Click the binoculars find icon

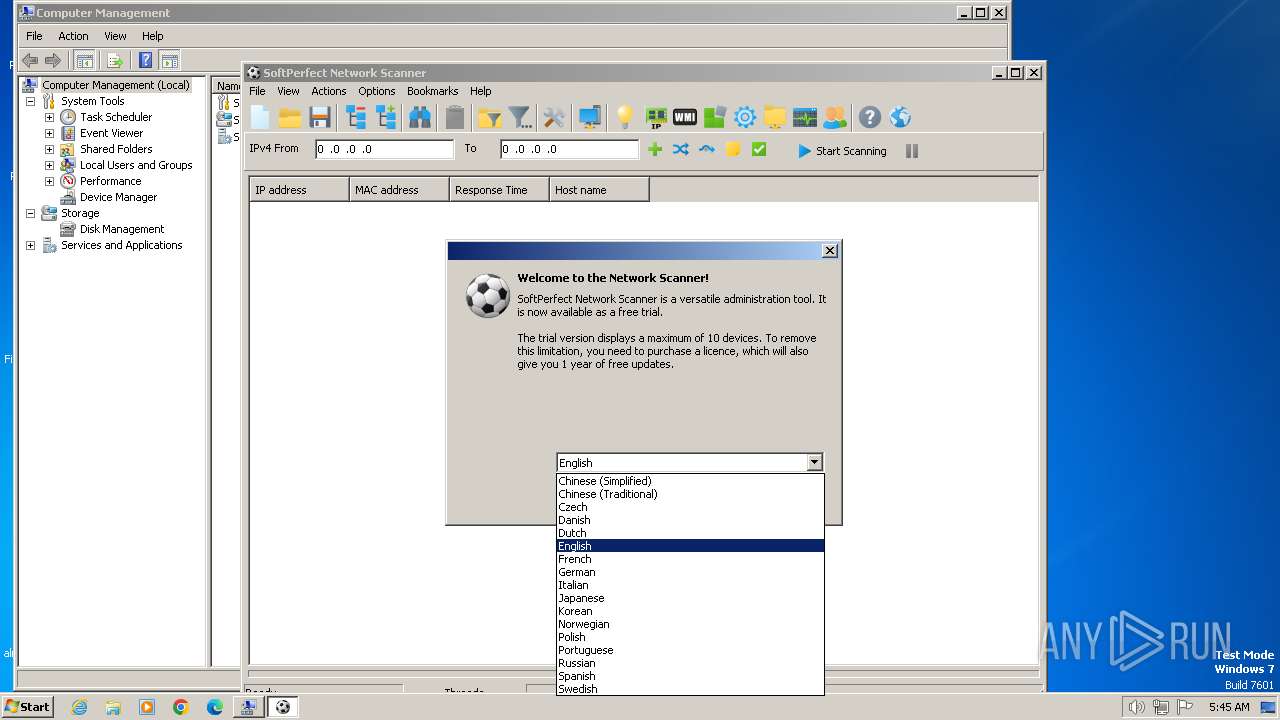point(420,118)
